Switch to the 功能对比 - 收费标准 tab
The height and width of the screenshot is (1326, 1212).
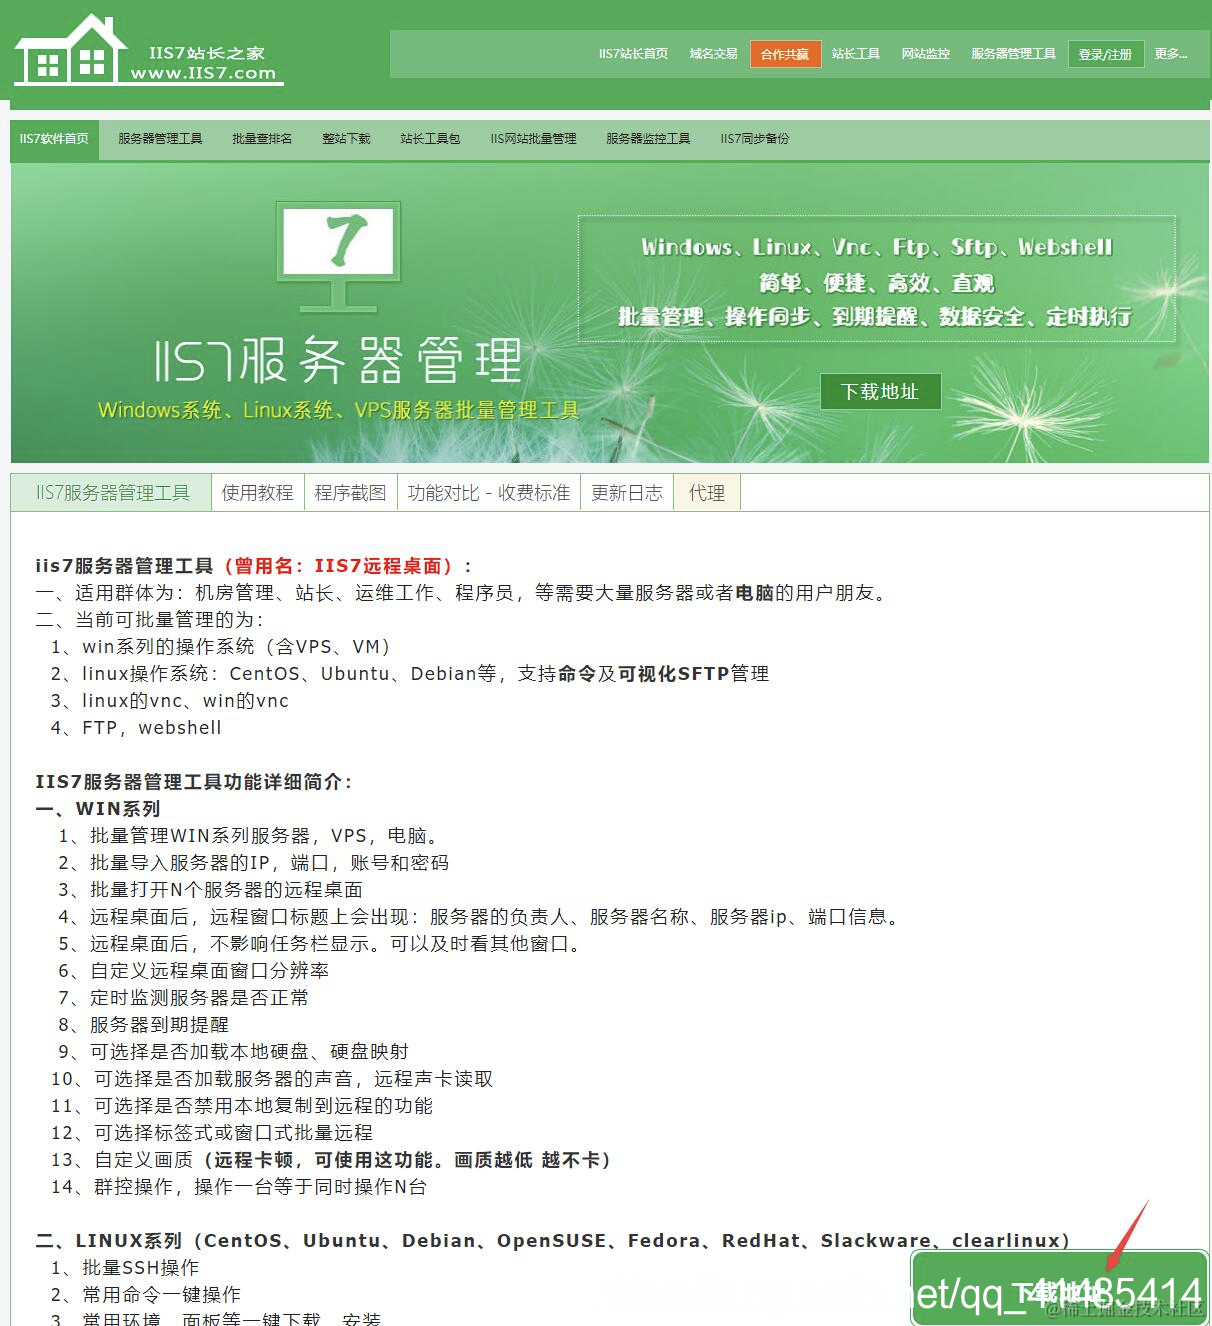tap(489, 492)
